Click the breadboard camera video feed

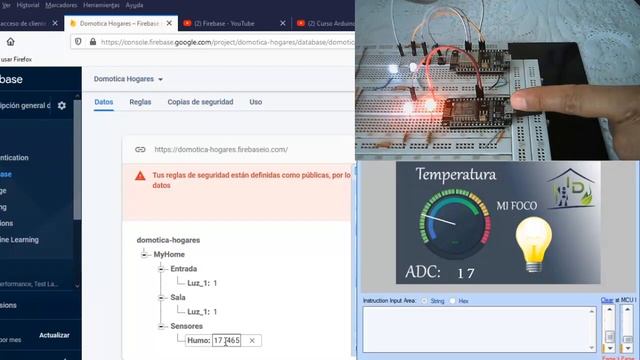pos(498,80)
